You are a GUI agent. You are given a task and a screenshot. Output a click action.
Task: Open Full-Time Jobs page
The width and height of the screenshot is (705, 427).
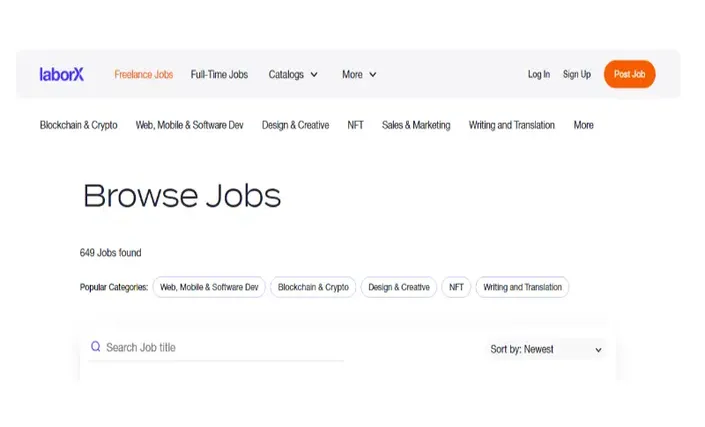point(219,74)
